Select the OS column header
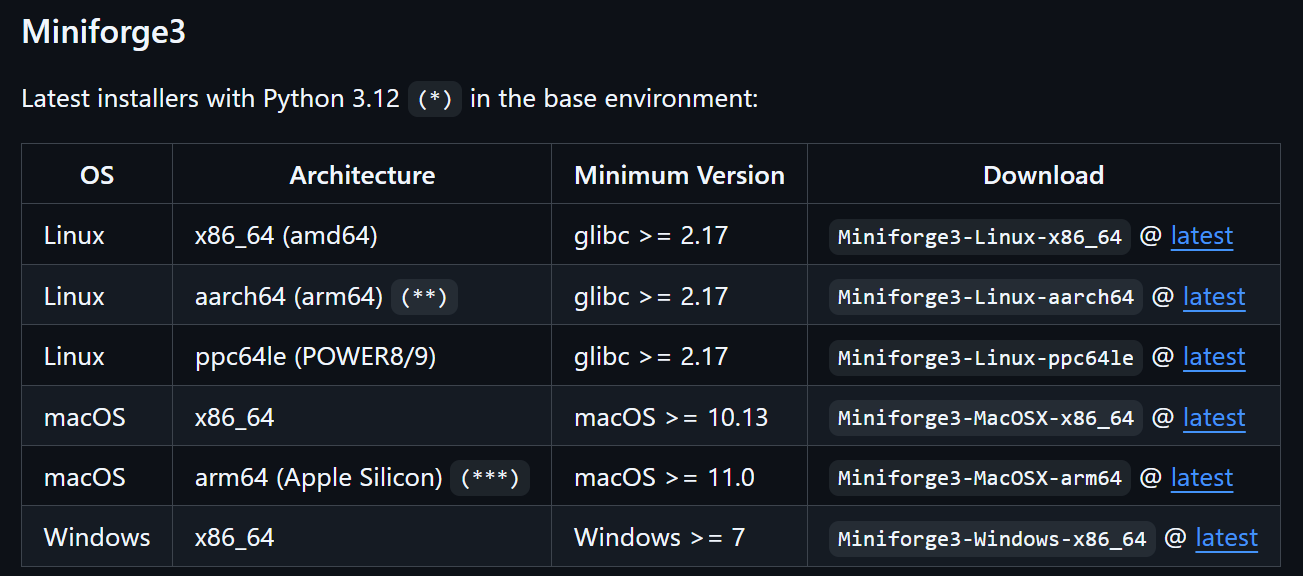The height and width of the screenshot is (576, 1303). 96,174
